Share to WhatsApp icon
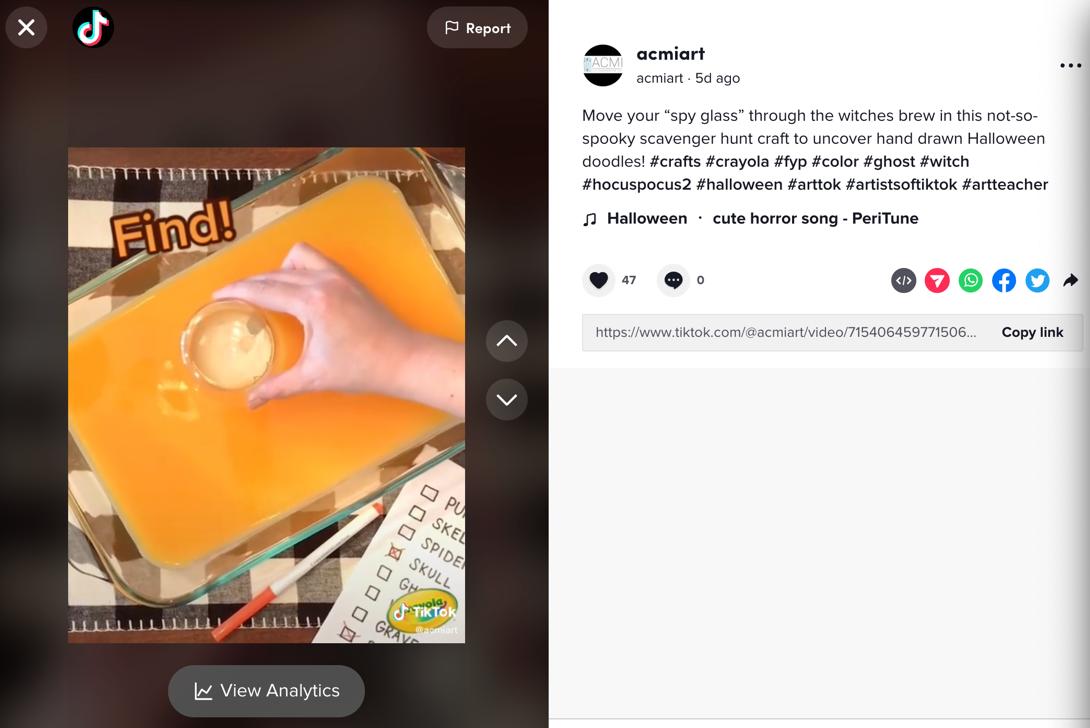The width and height of the screenshot is (1090, 728). pos(970,281)
